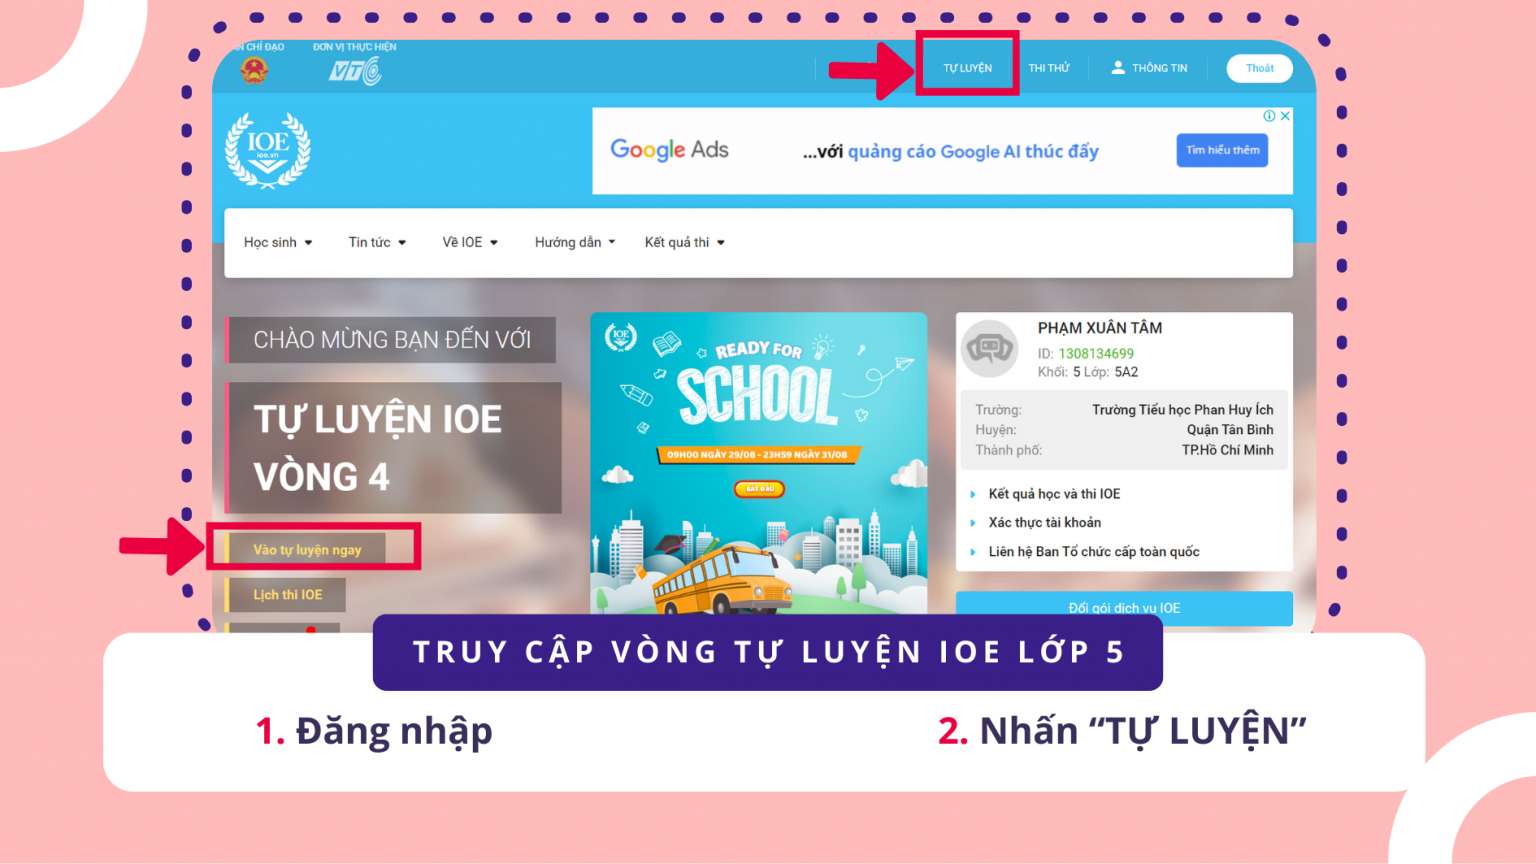1536x864 pixels.
Task: Click the IOE laurel logo
Action: click(x=266, y=150)
